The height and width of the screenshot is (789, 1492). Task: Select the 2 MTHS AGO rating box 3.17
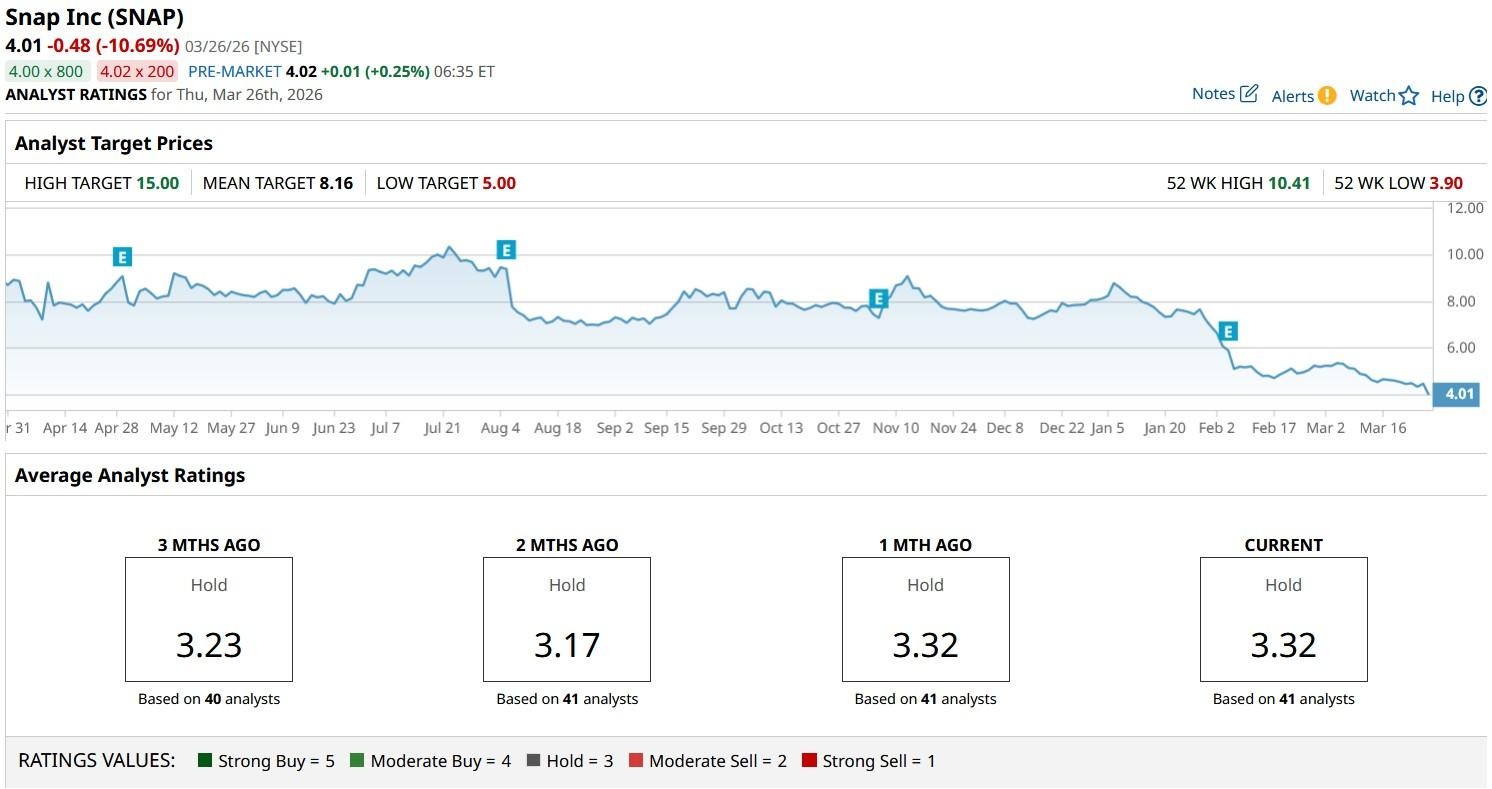[567, 620]
